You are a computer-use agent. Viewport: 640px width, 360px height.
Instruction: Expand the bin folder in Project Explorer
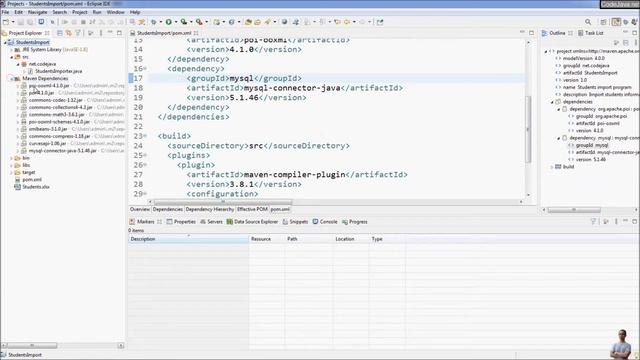pyautogui.click(x=11, y=158)
